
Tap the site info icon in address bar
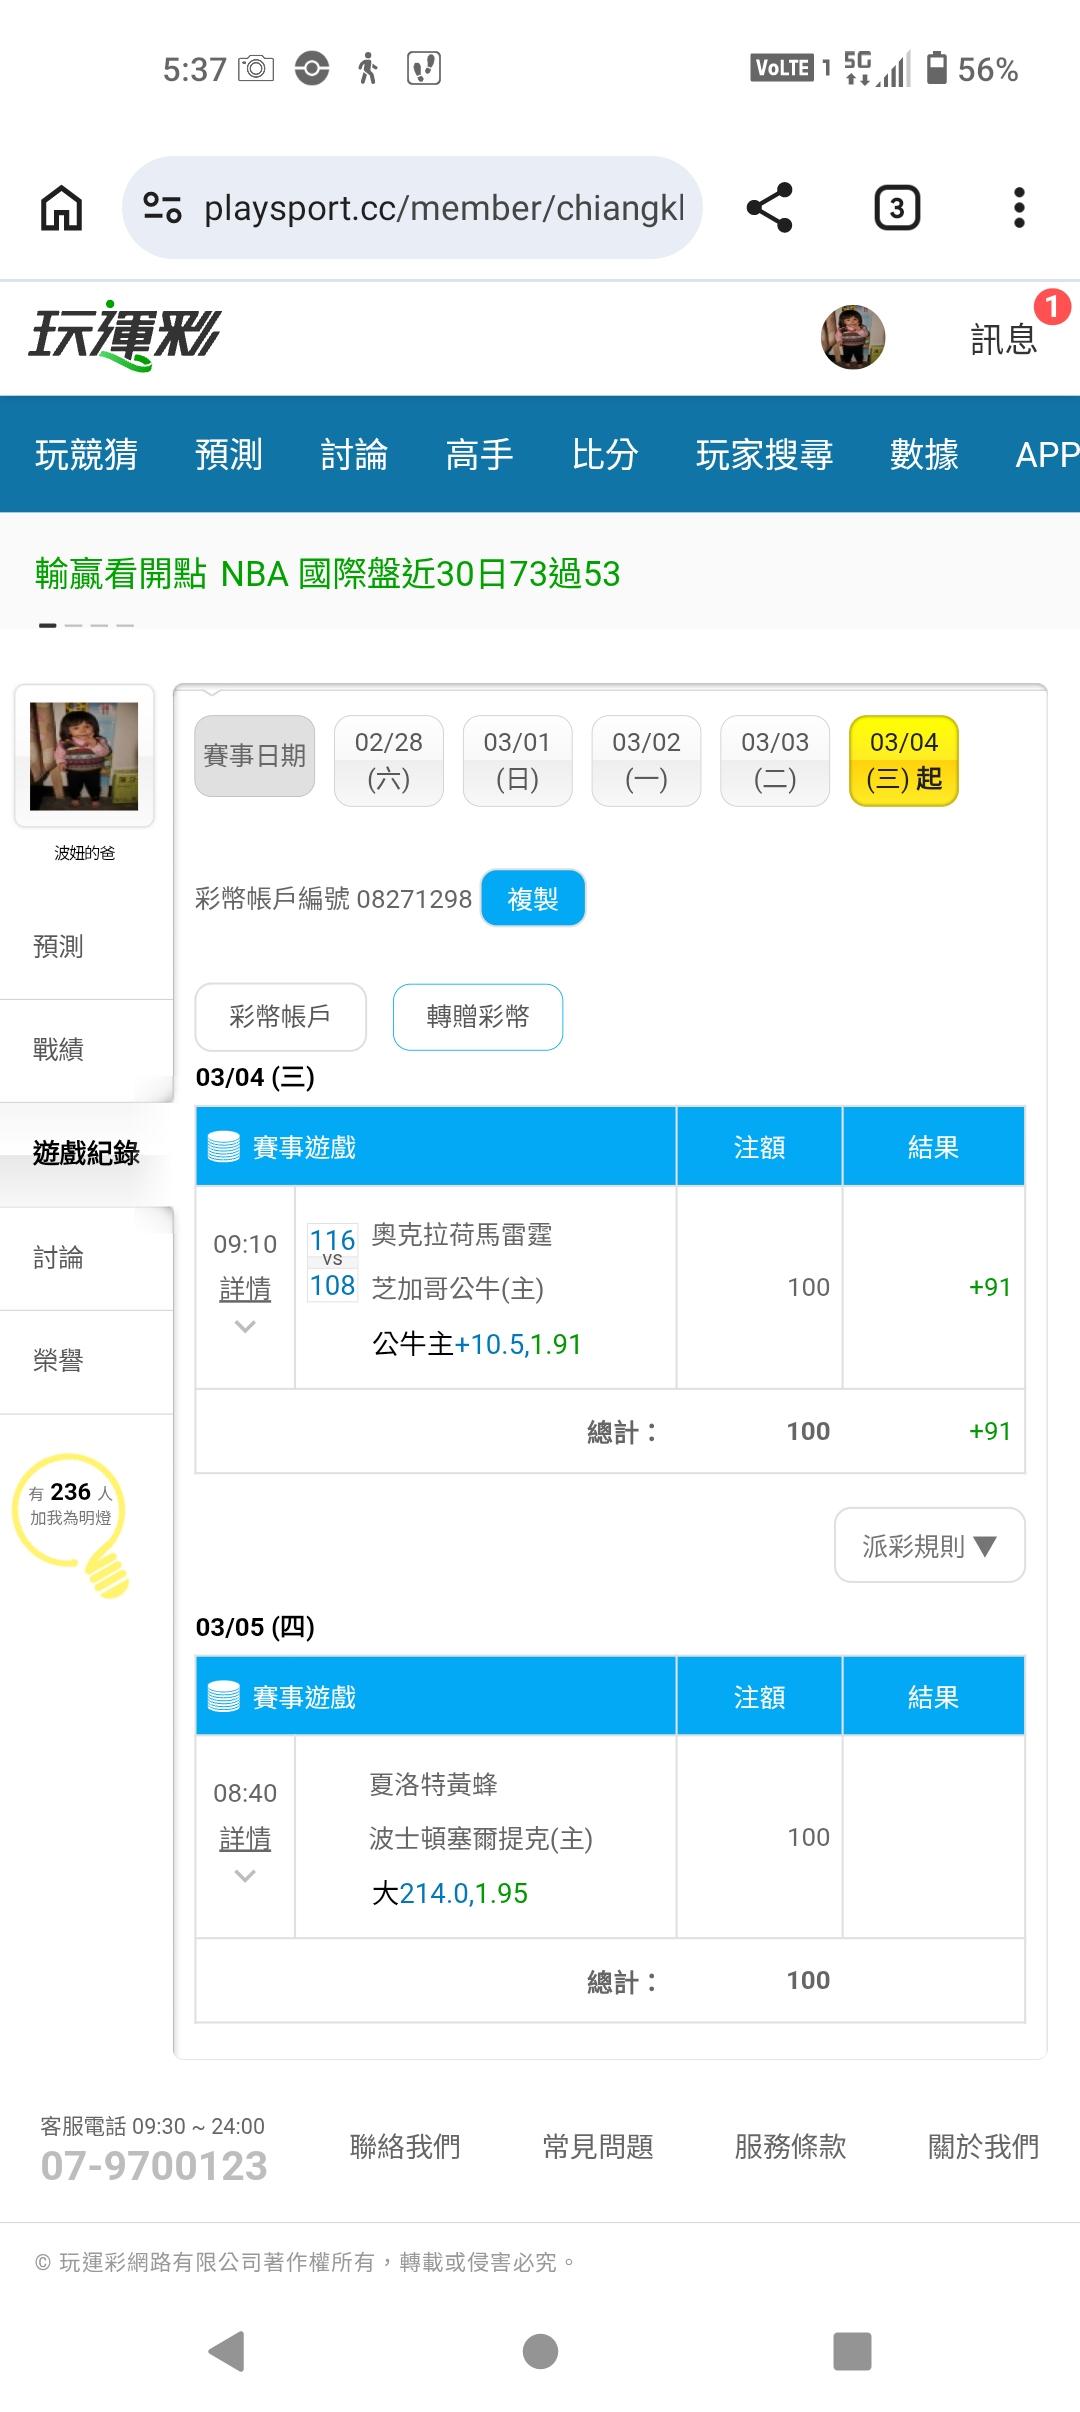(162, 208)
